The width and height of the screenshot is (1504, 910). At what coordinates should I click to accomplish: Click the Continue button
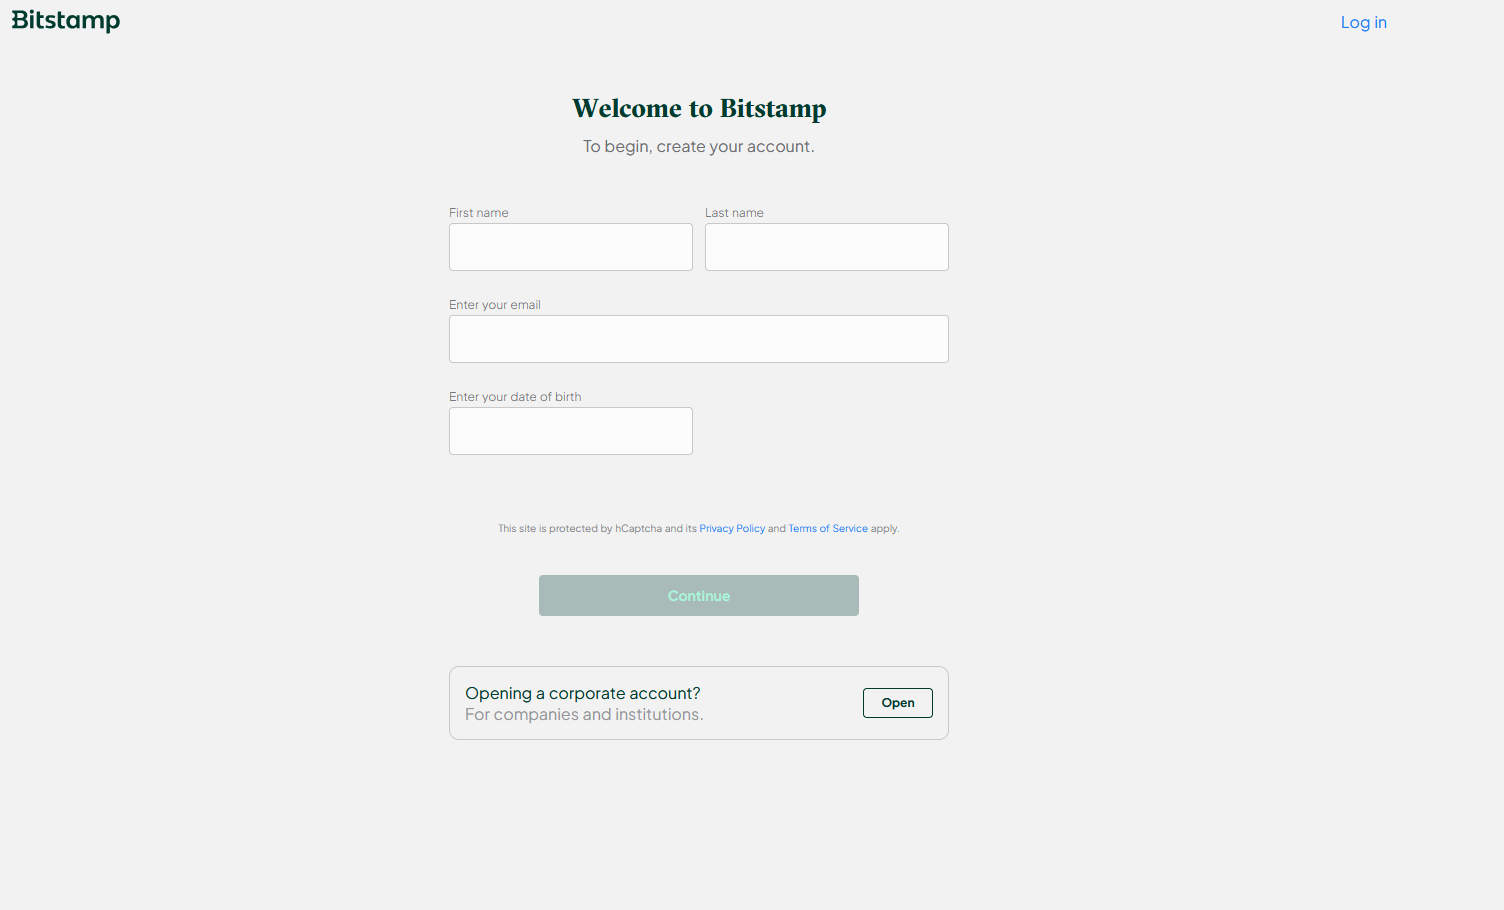point(699,595)
